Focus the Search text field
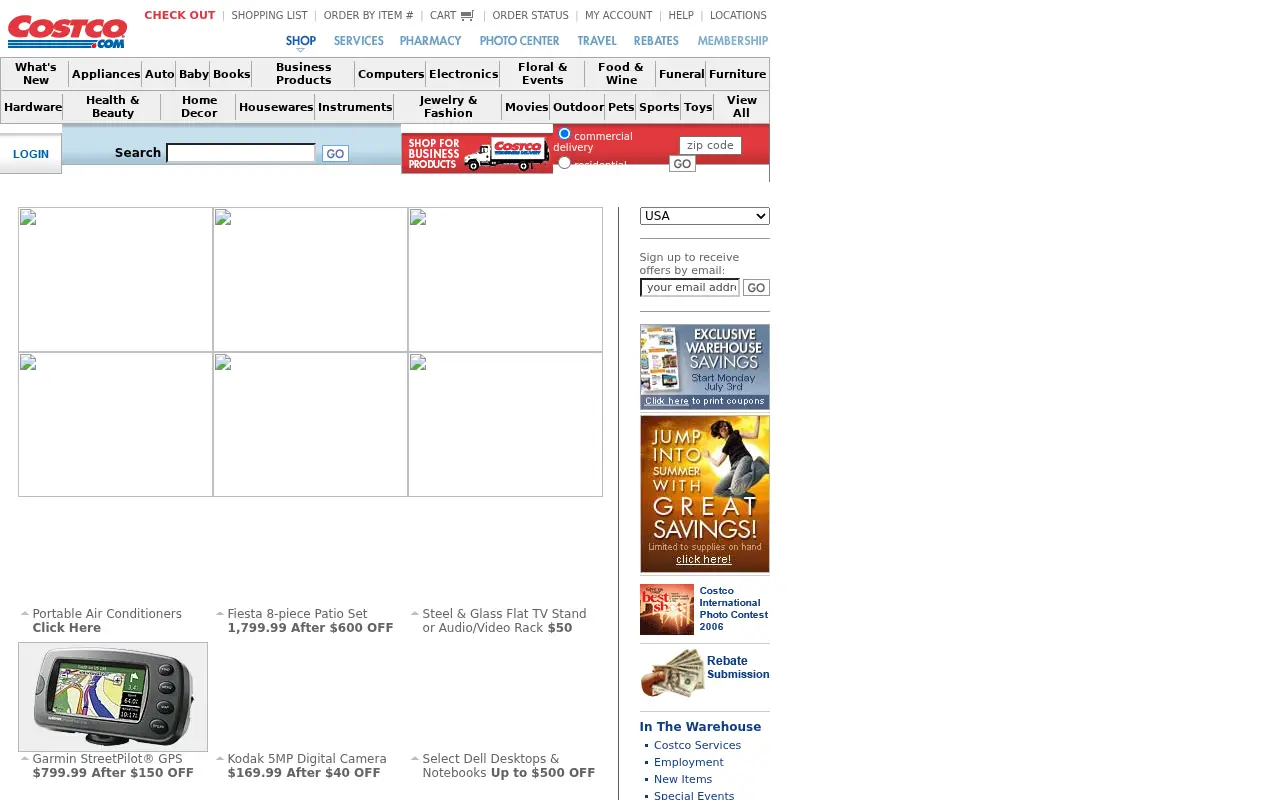 pyautogui.click(x=241, y=153)
